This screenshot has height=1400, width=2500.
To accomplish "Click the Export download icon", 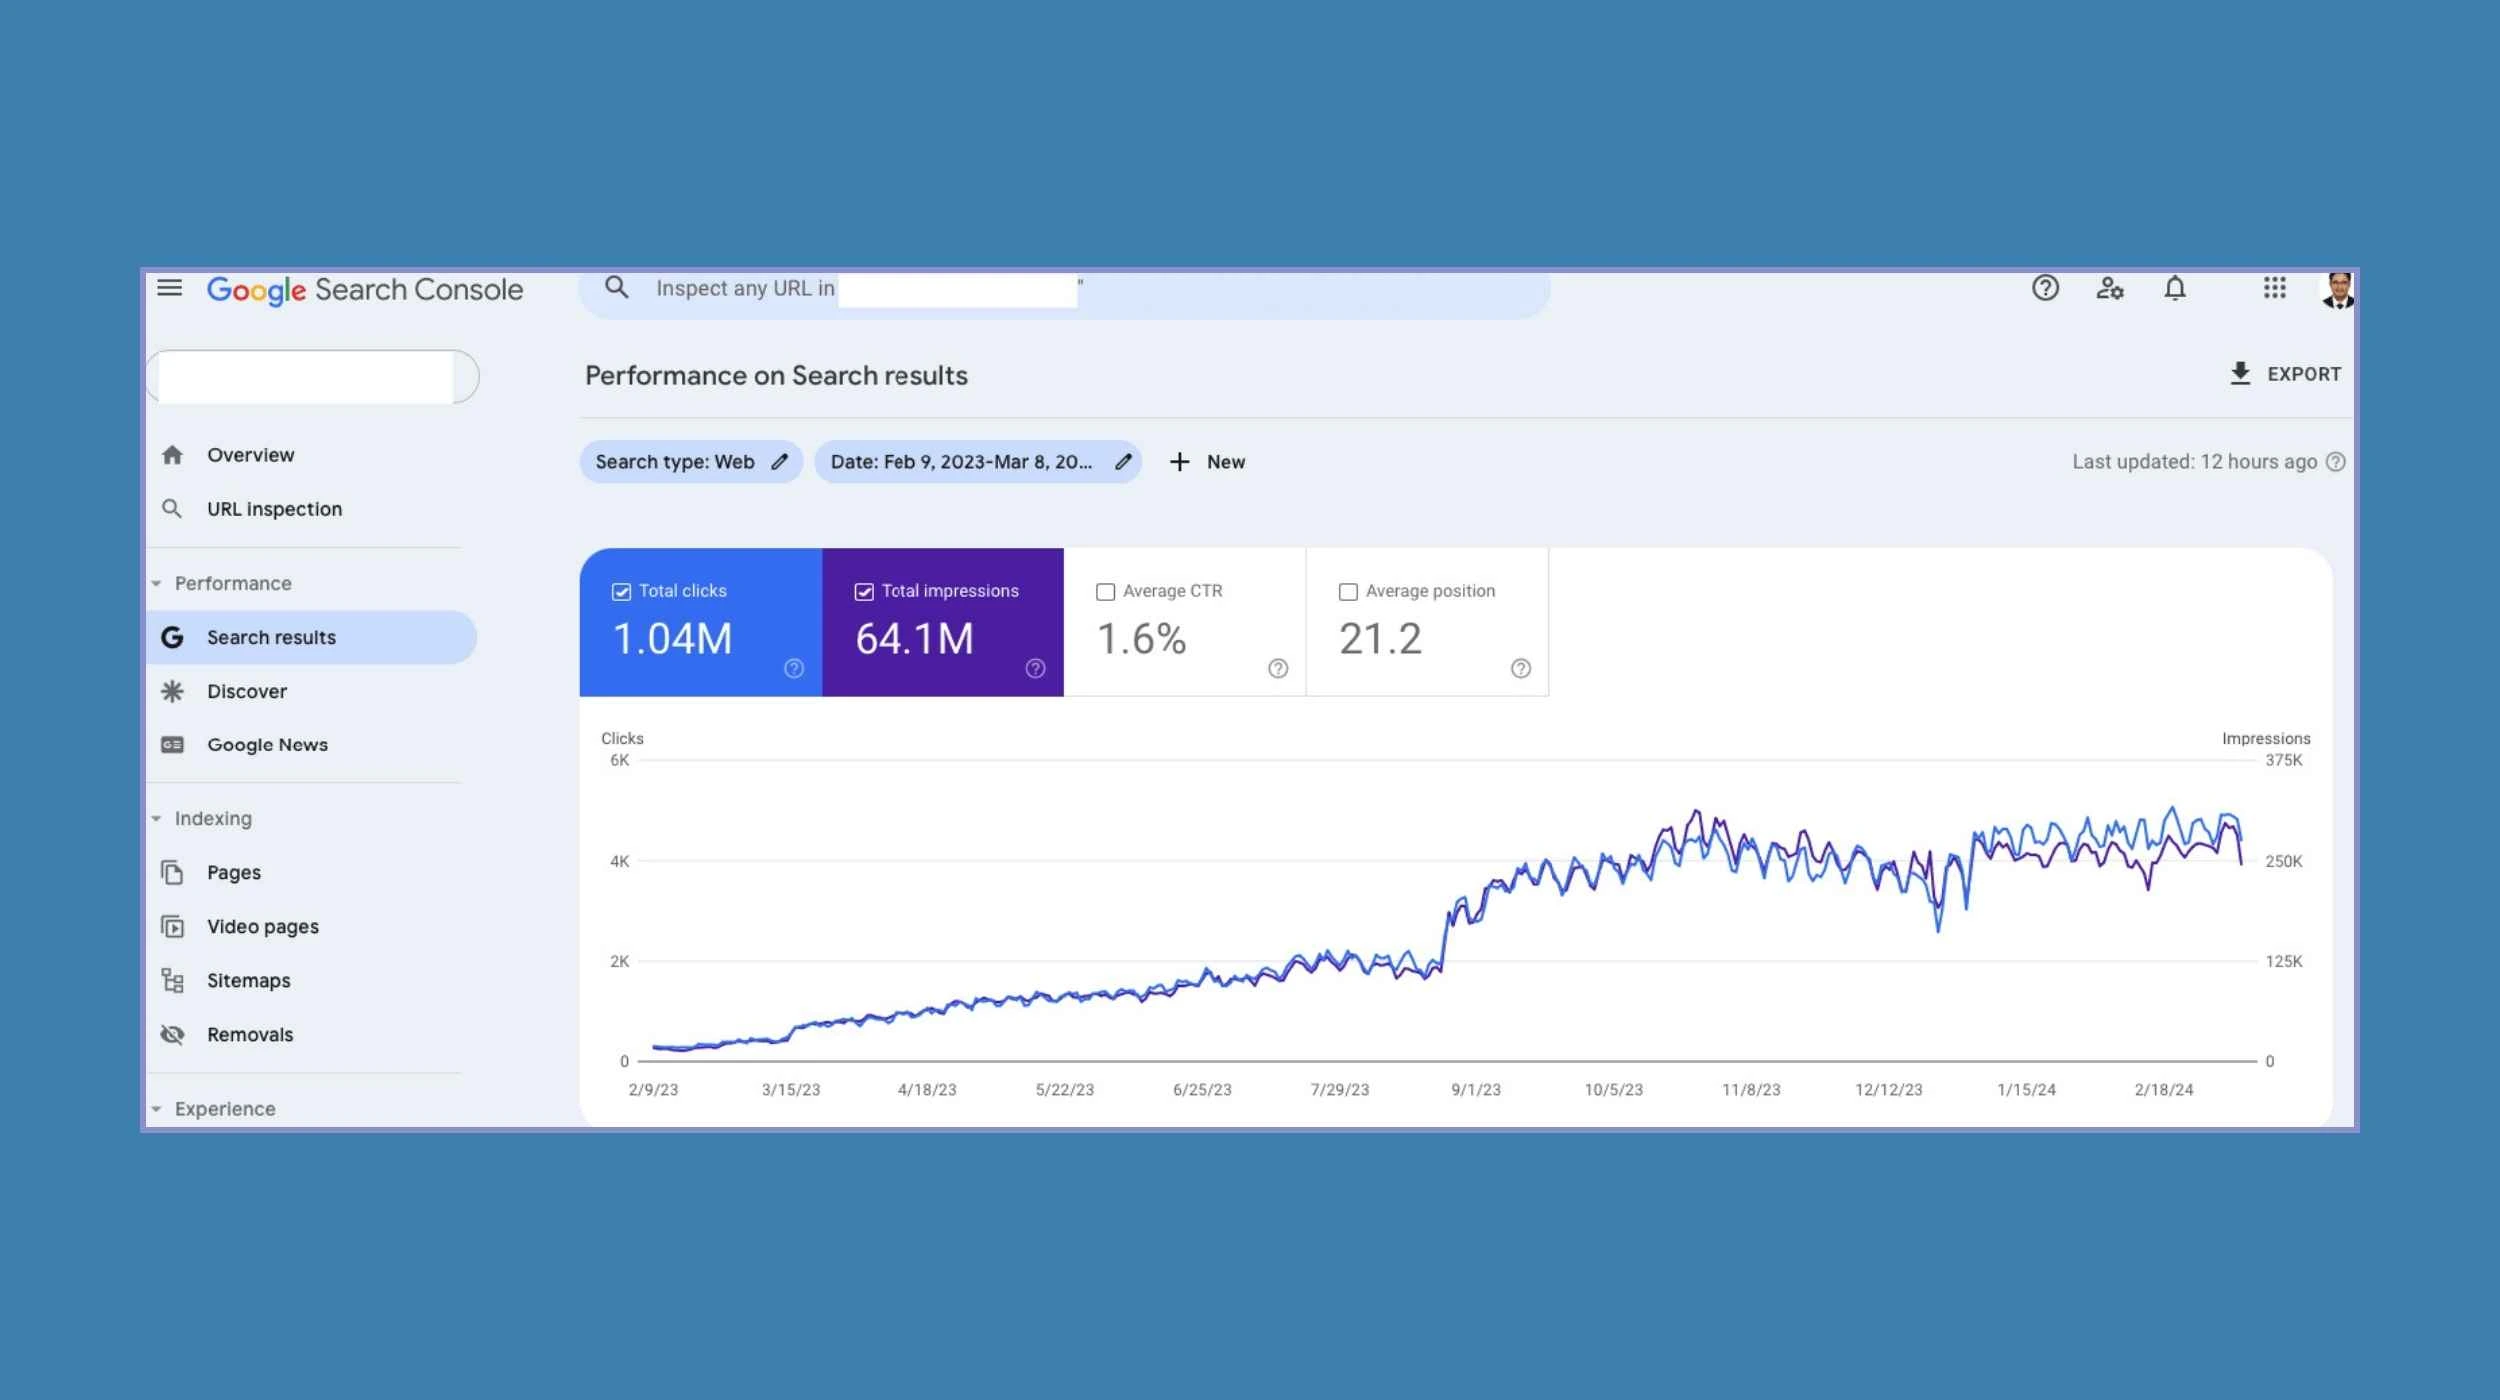I will [x=2238, y=373].
